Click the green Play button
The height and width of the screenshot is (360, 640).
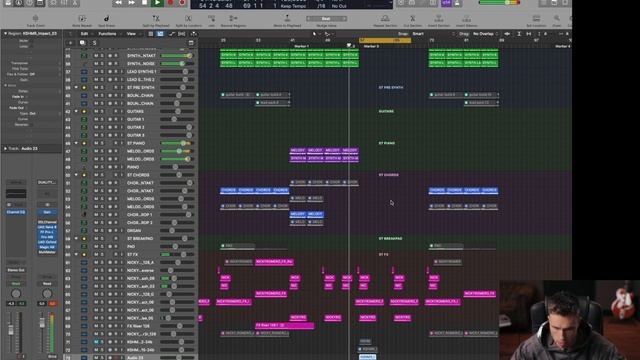pyautogui.click(x=158, y=3)
